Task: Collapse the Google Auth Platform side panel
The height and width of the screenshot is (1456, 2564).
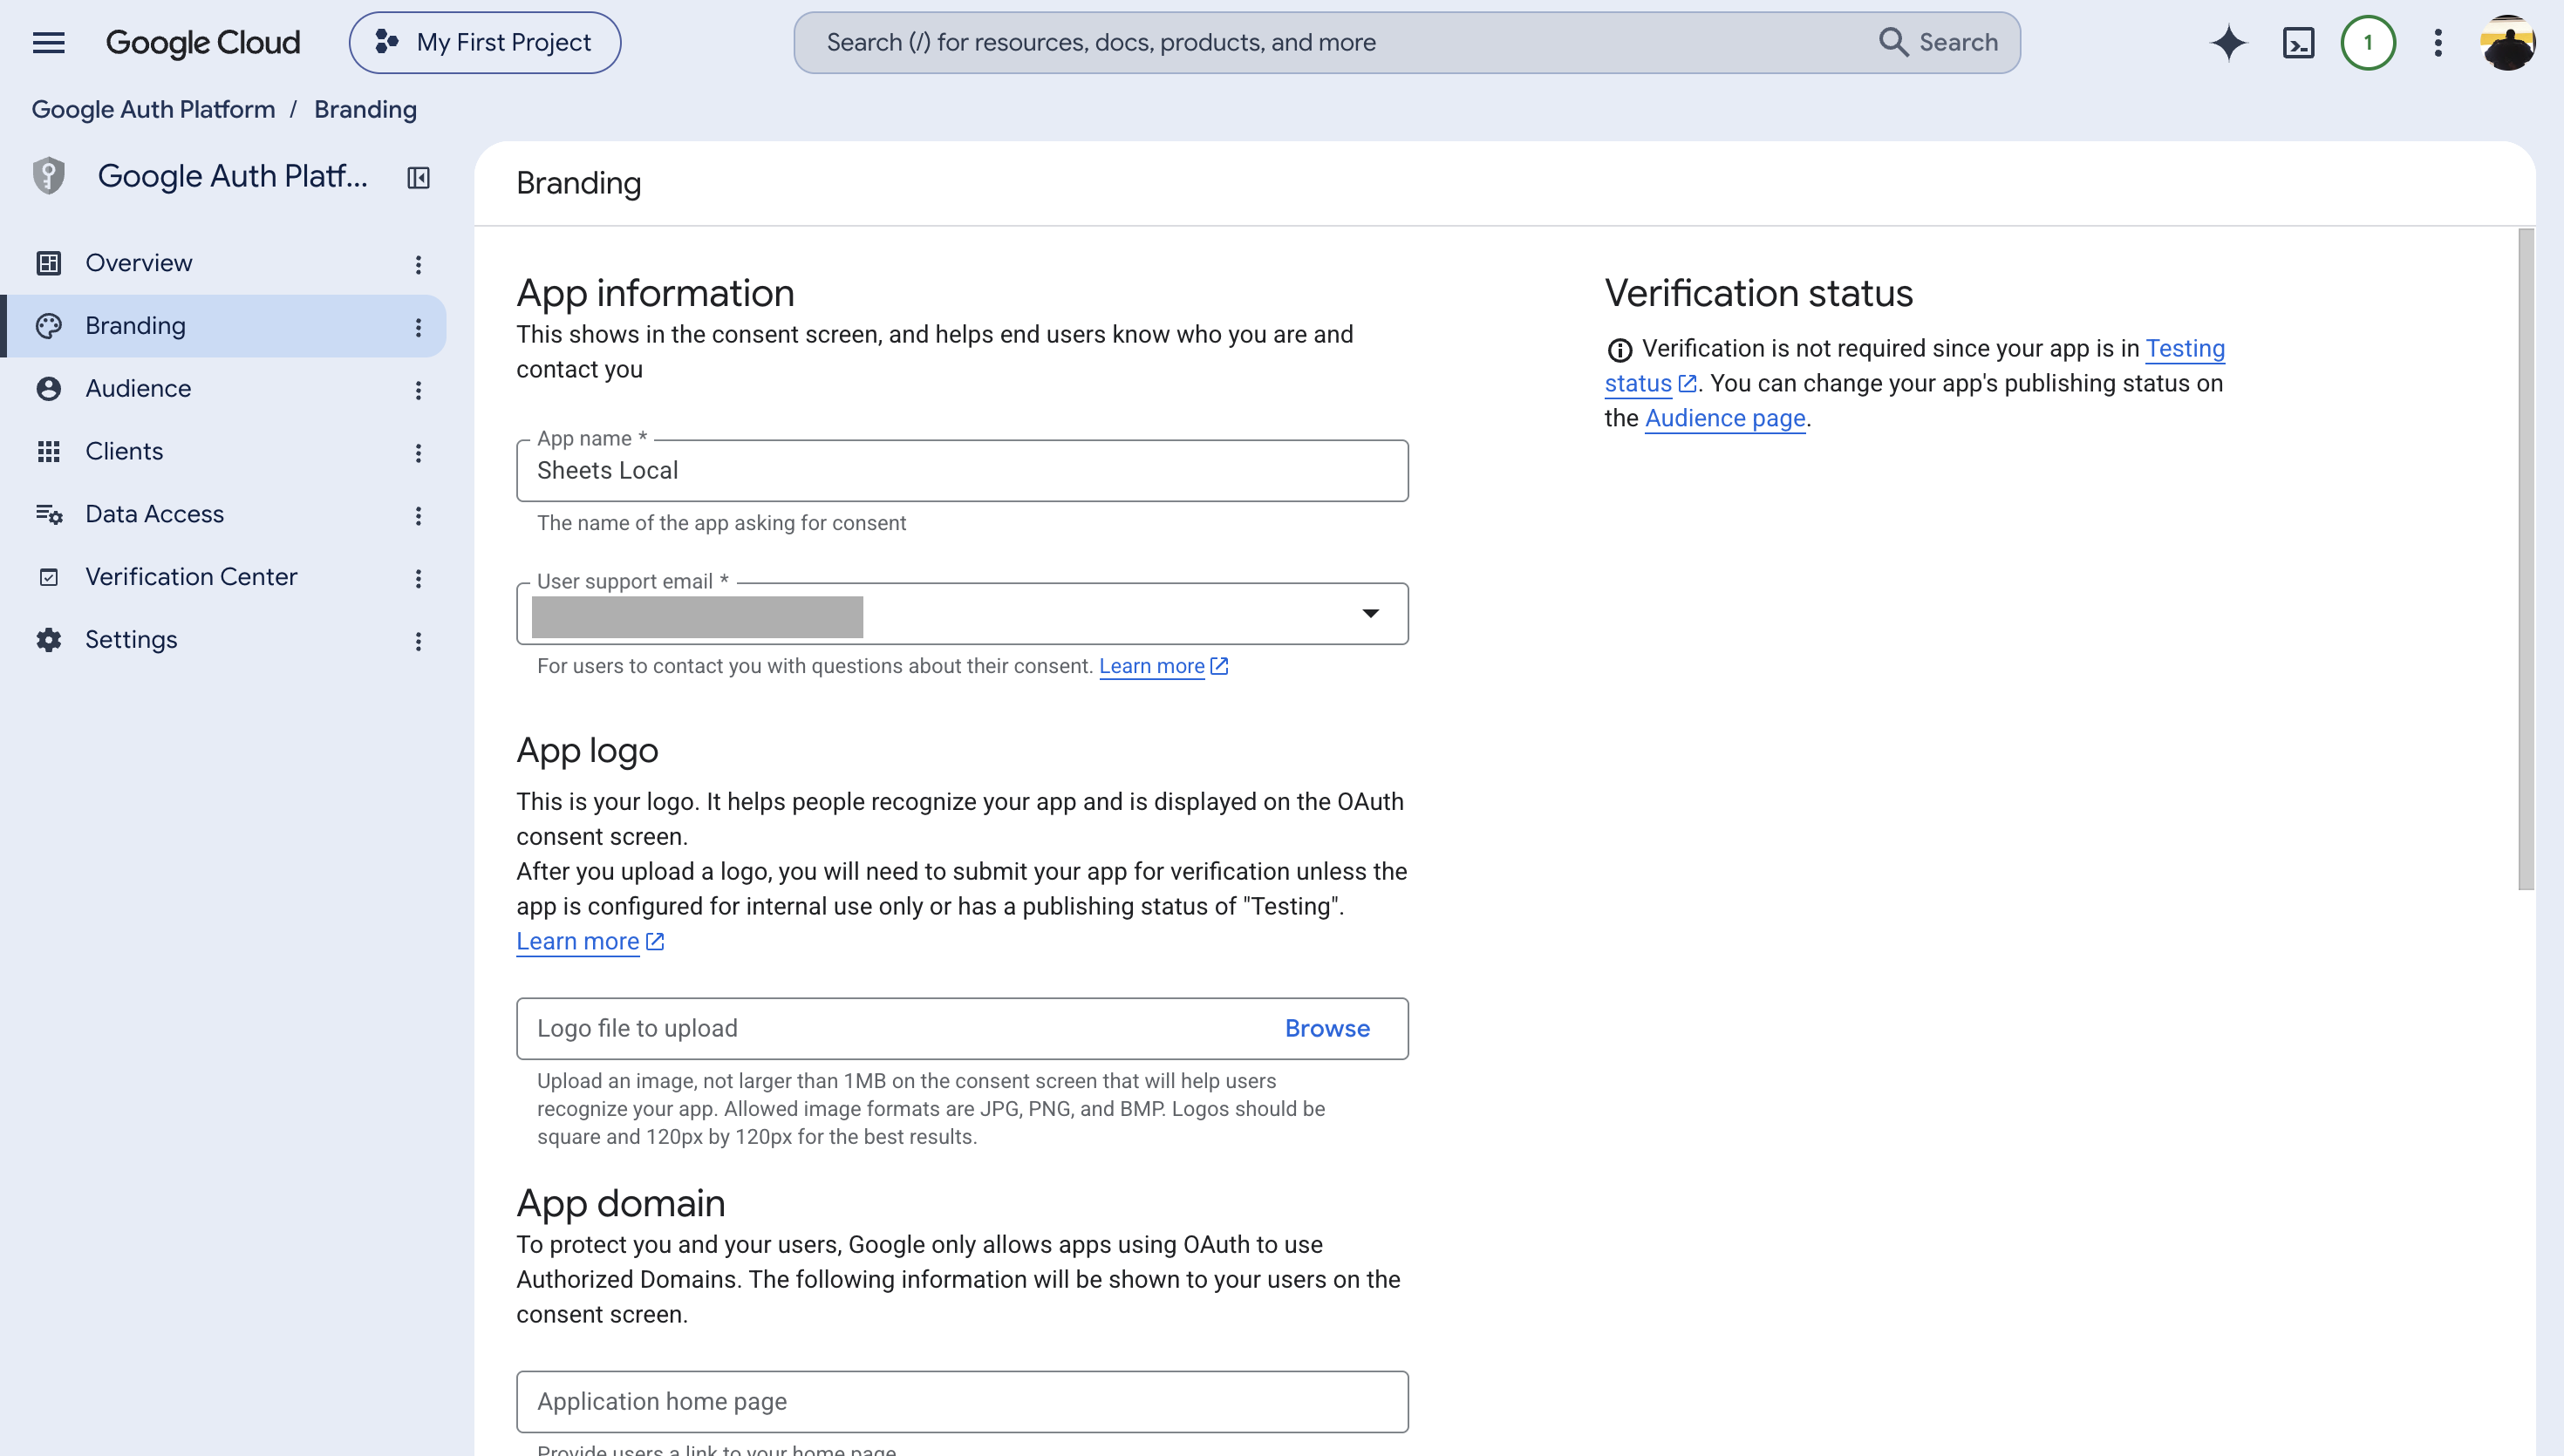Action: click(x=418, y=178)
